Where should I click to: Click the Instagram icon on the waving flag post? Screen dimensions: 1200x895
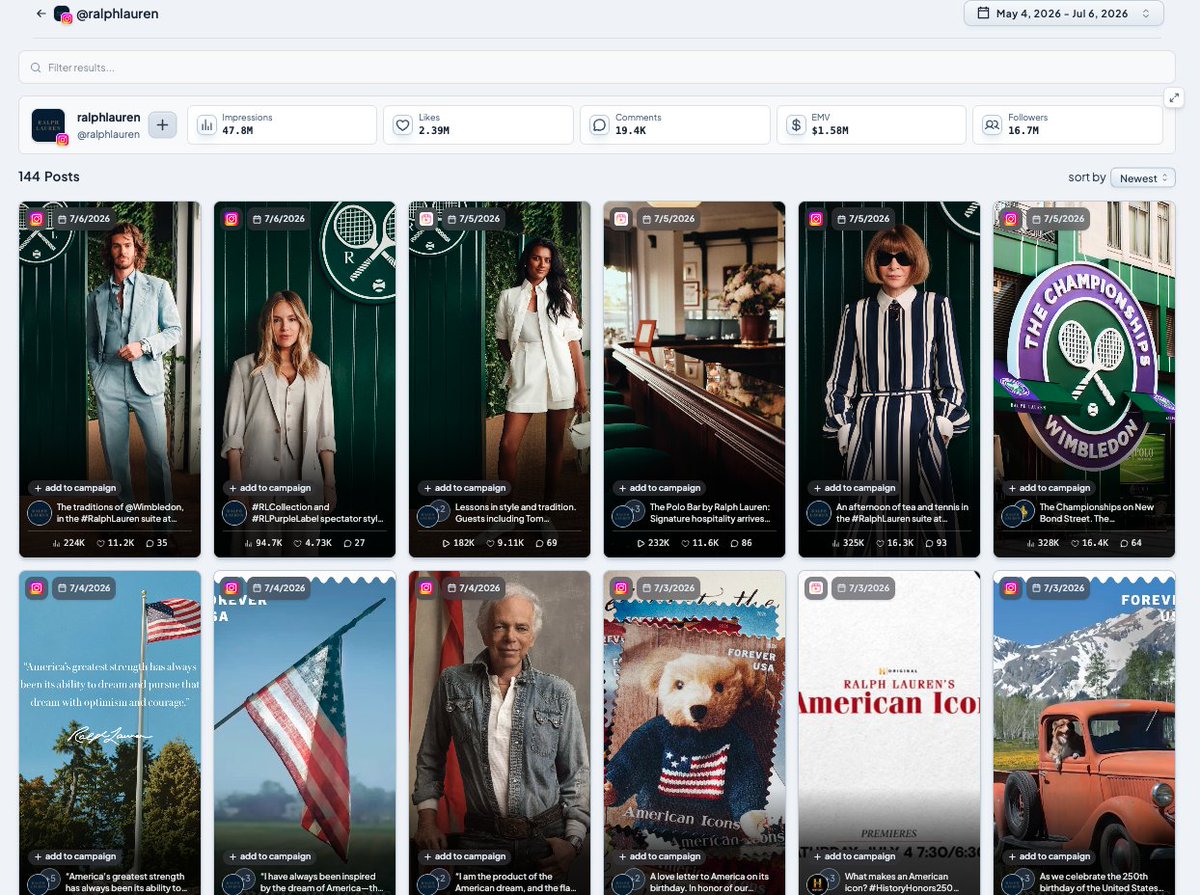[231, 588]
